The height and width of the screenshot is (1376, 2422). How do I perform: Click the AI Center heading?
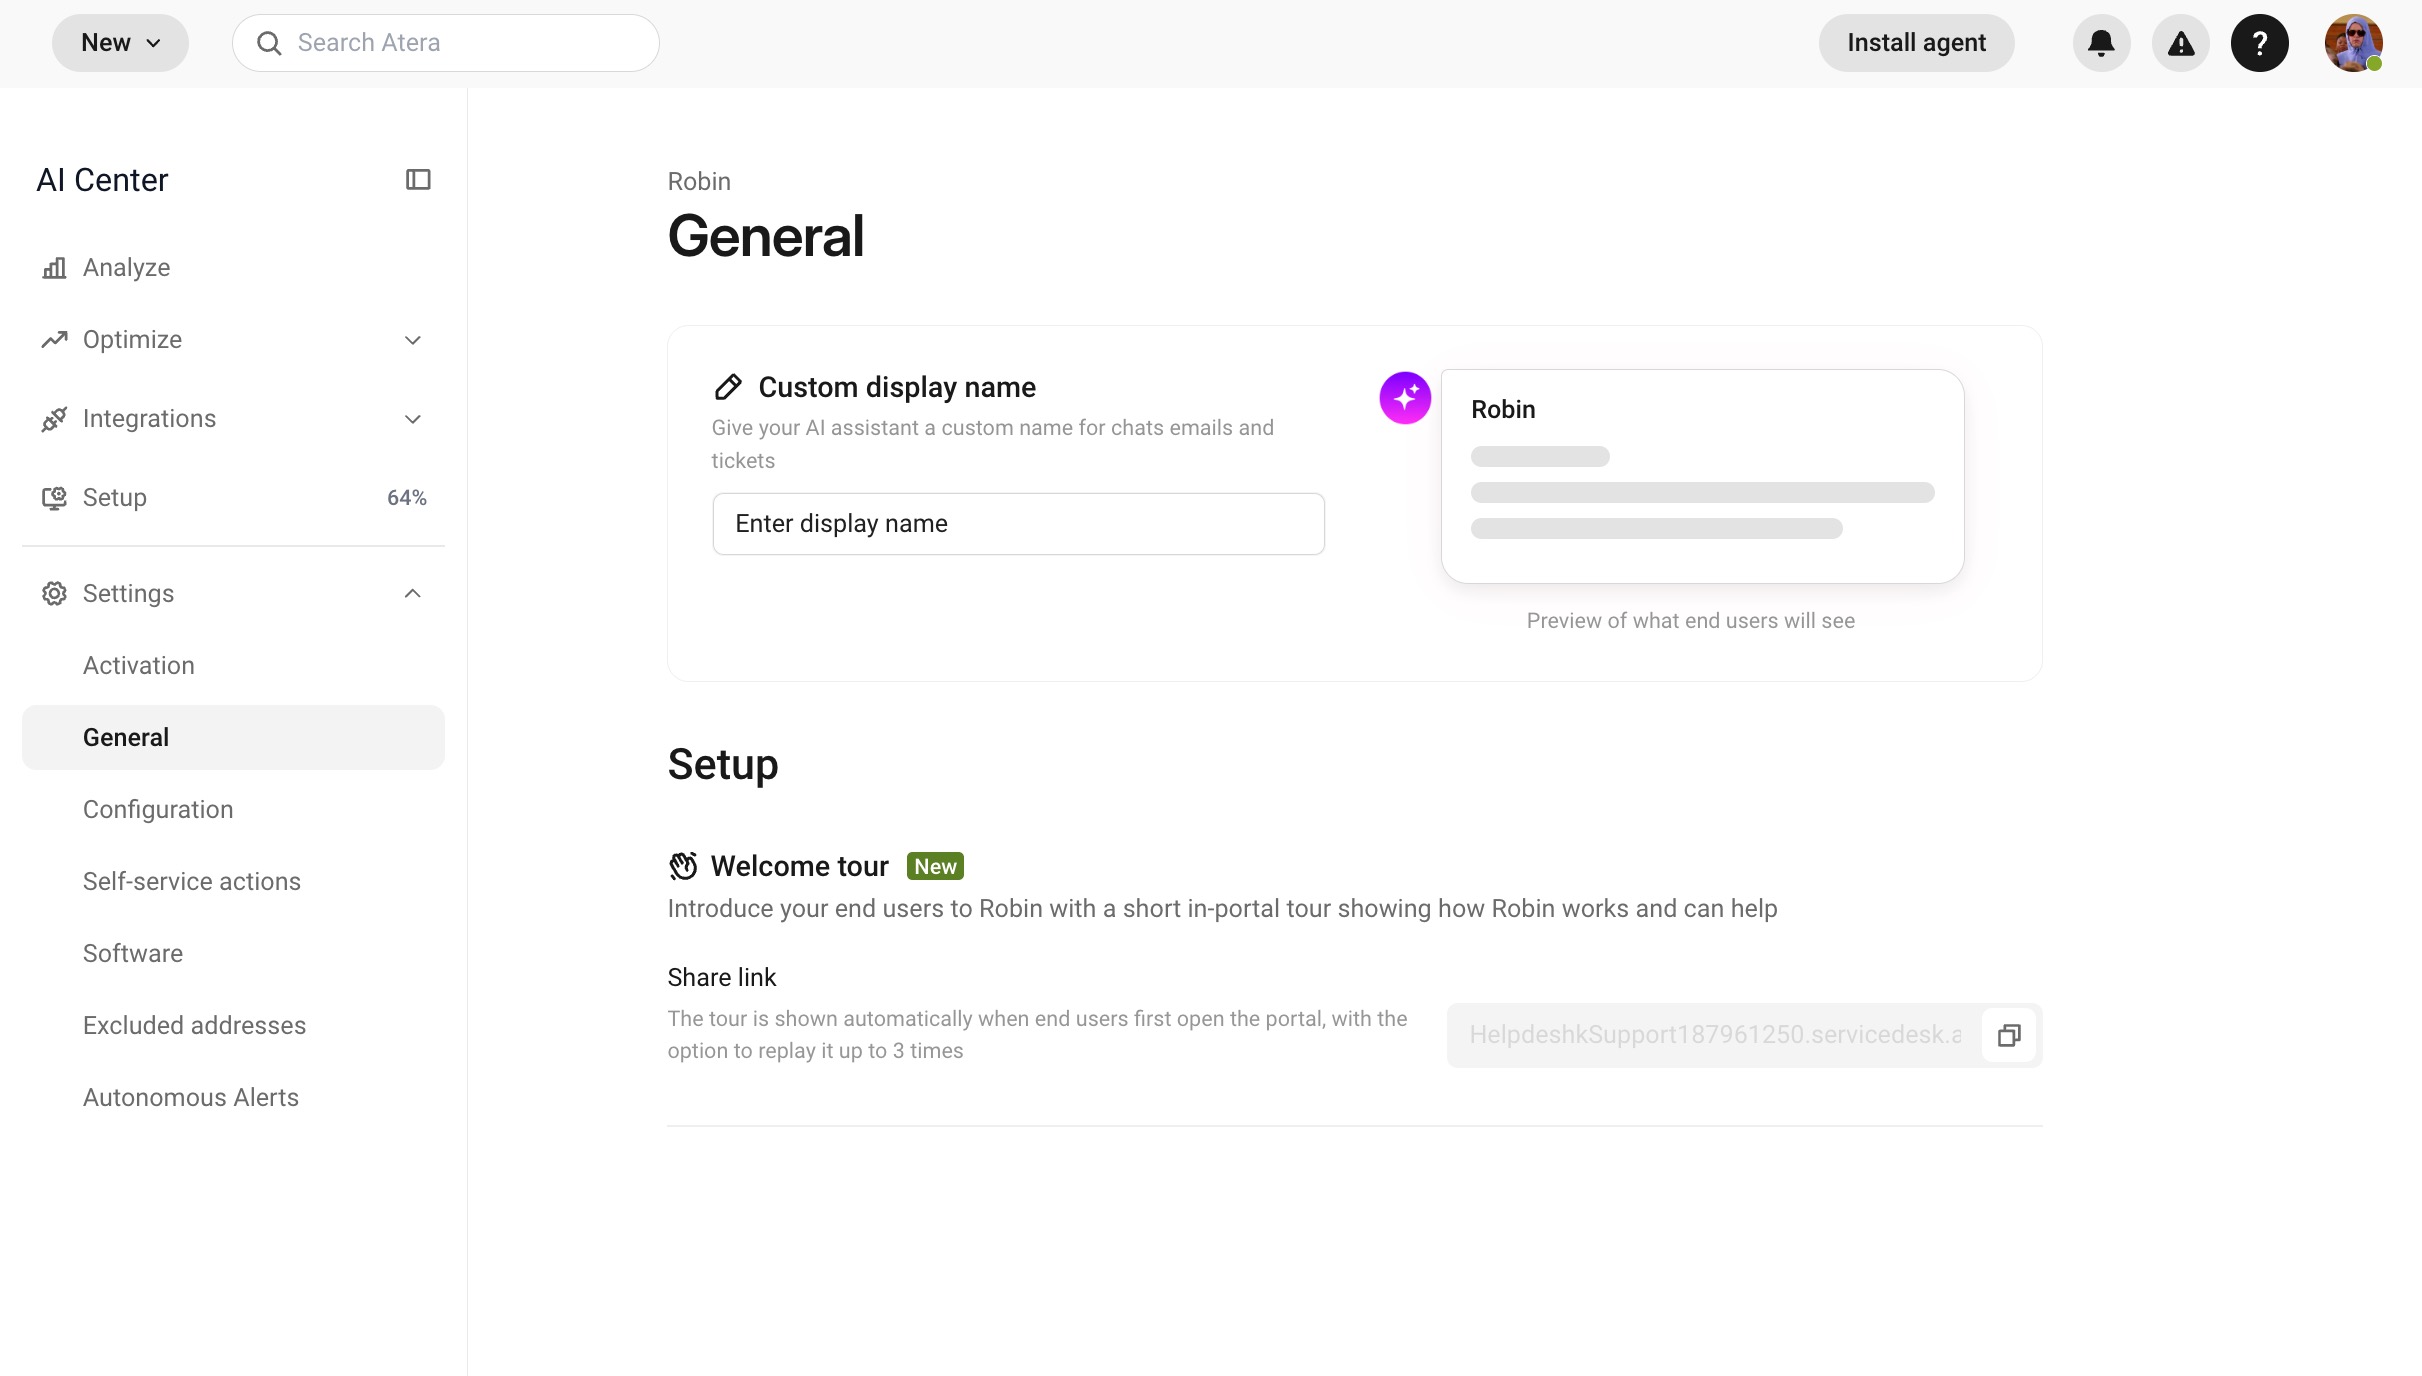[102, 180]
